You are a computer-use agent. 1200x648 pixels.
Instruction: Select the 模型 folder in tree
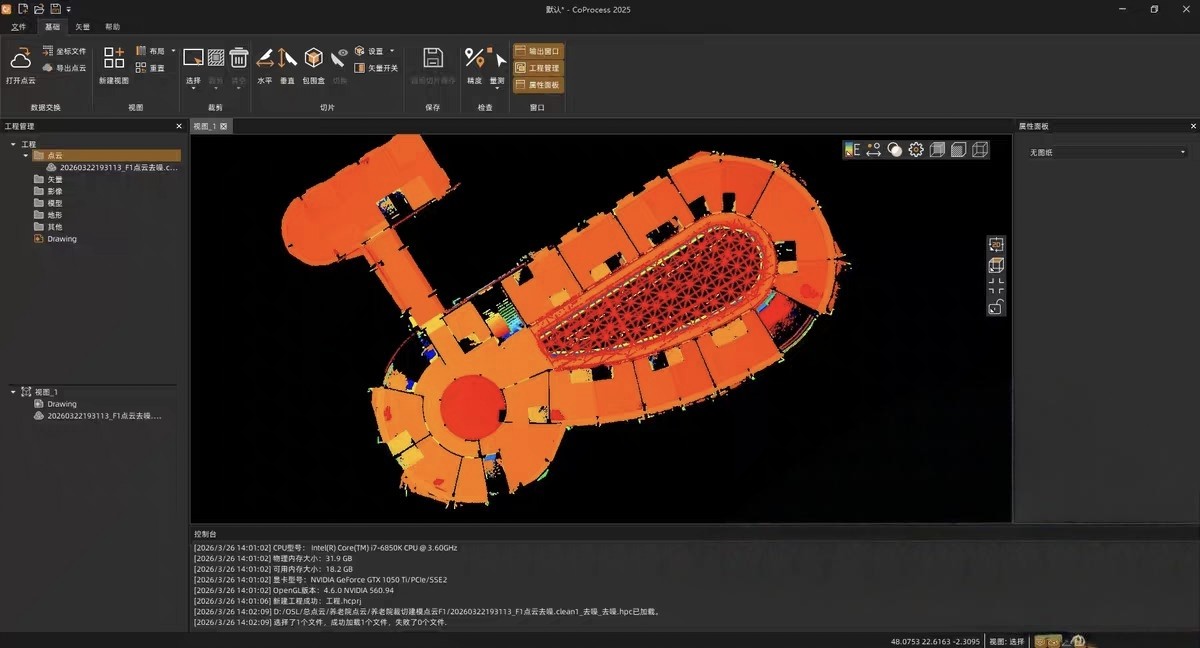(48, 203)
